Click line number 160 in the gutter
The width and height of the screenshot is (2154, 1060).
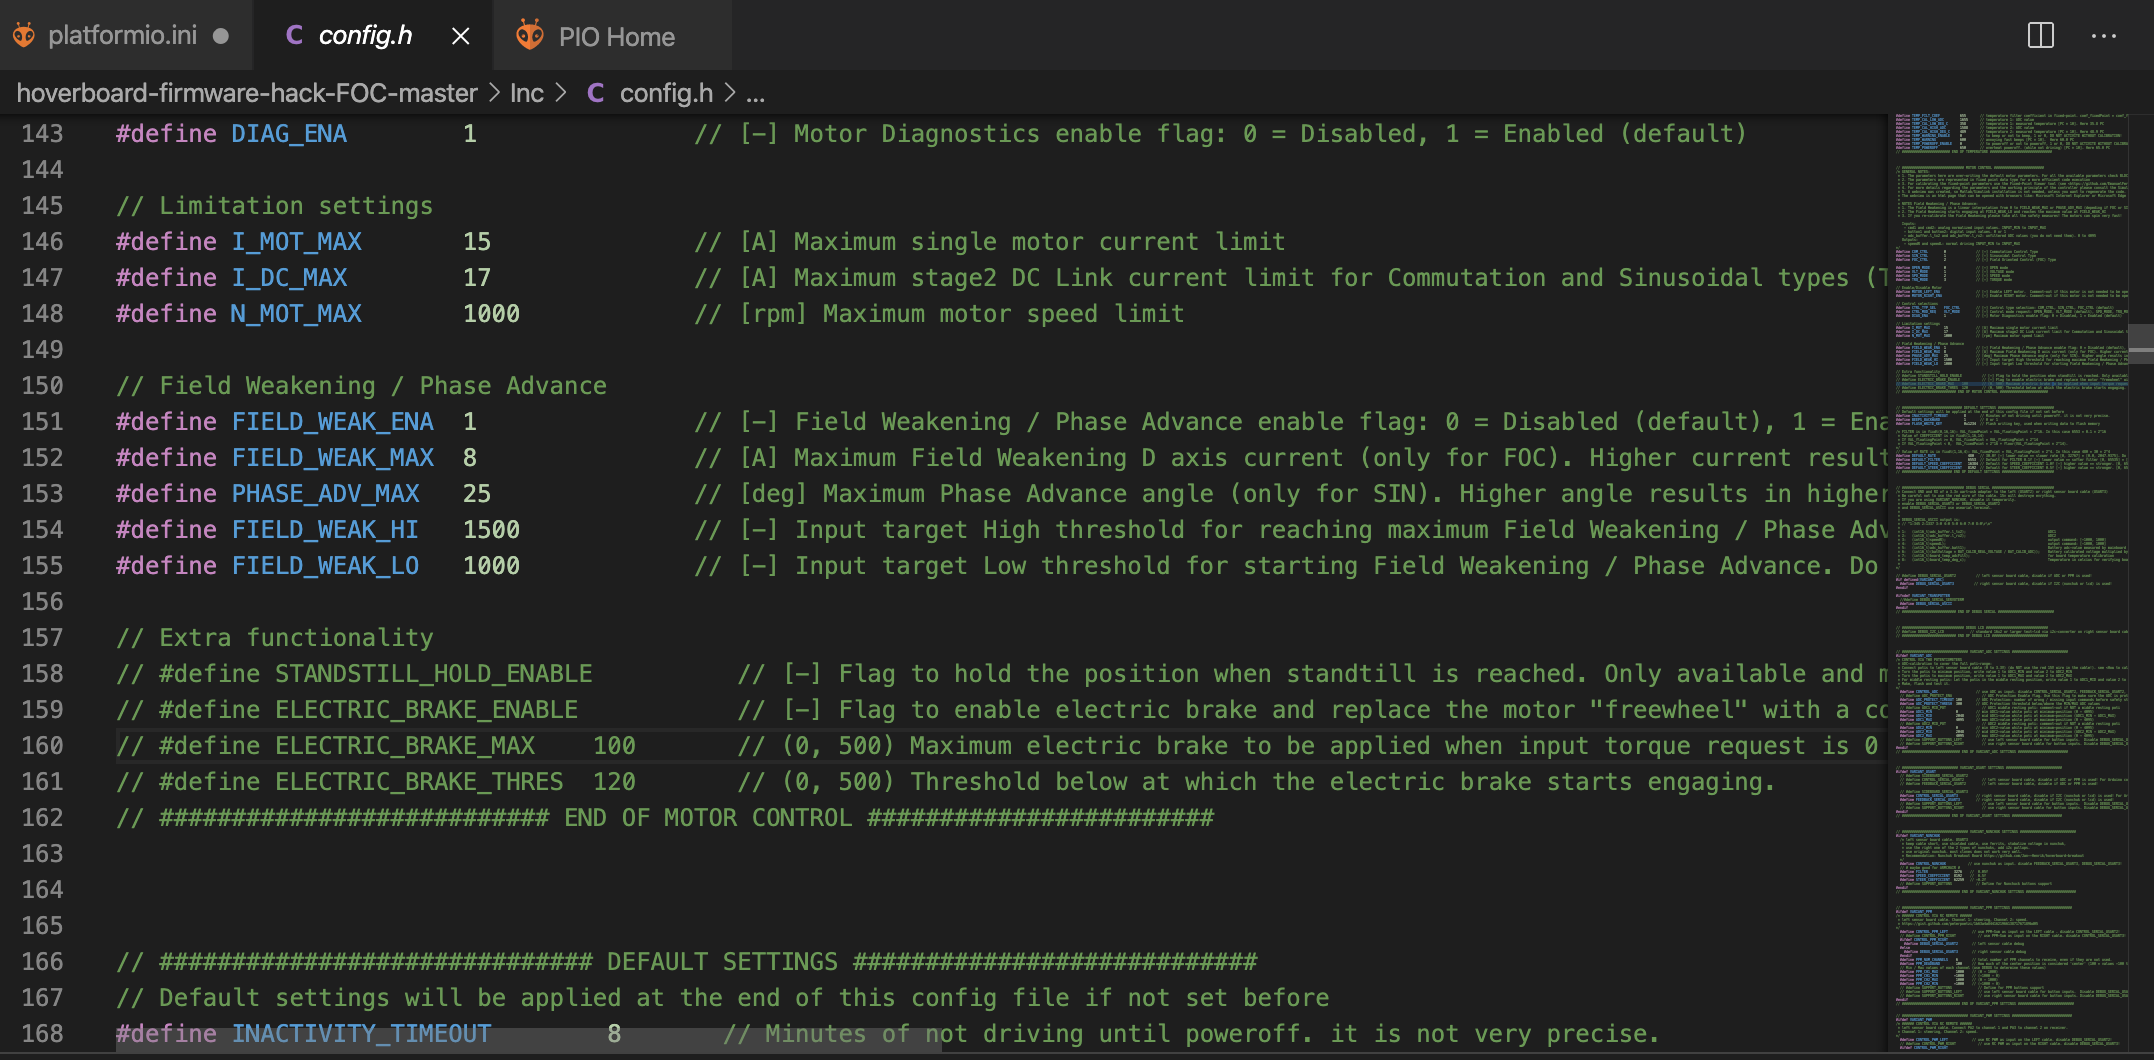(x=42, y=746)
